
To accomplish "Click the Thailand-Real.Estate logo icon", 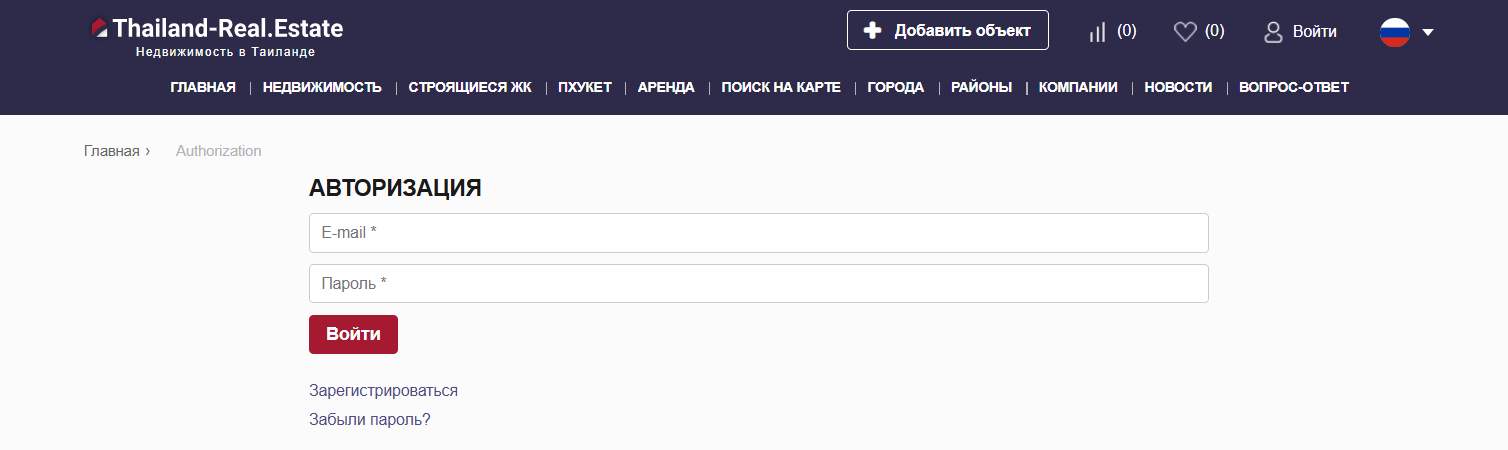I will point(99,29).
